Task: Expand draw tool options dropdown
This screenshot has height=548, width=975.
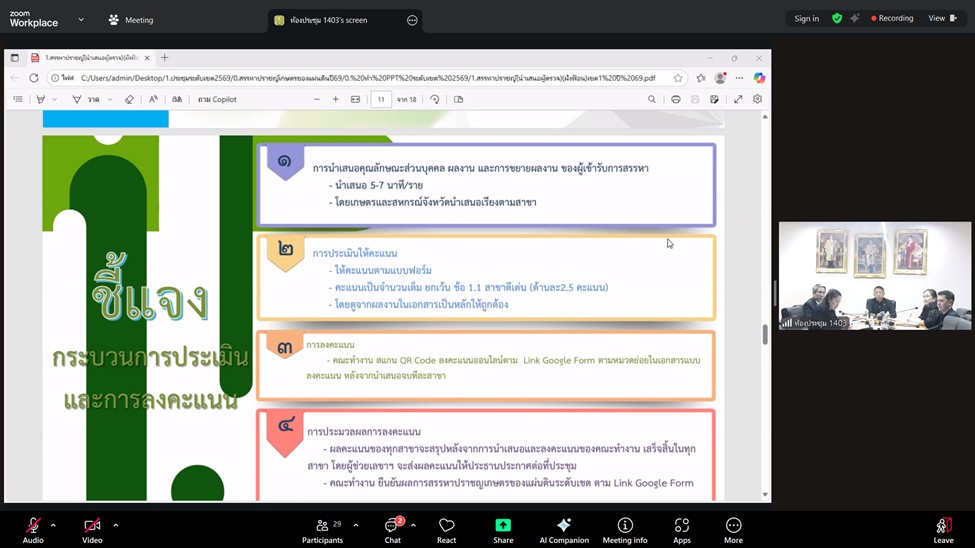Action: [110, 100]
